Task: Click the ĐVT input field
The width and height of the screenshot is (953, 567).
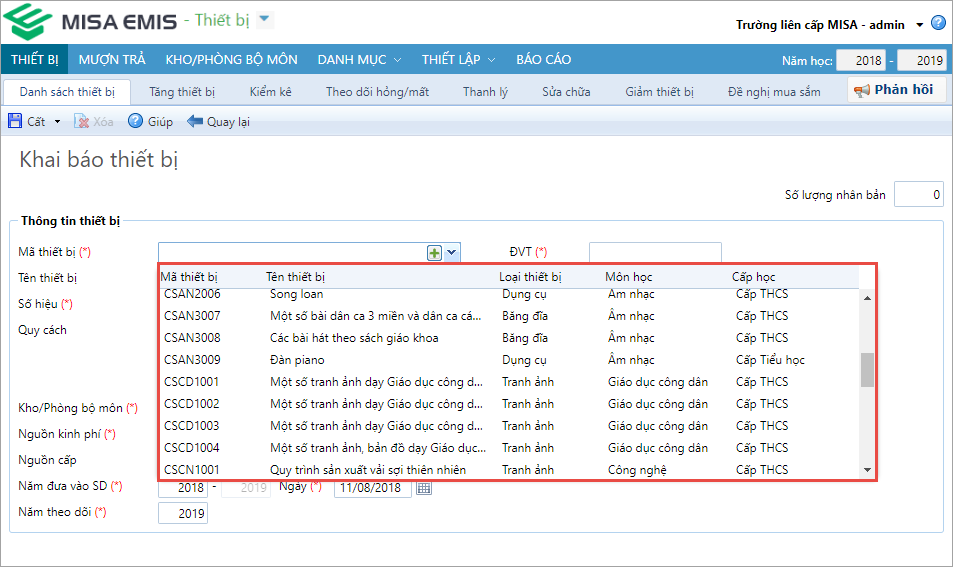Action: click(655, 253)
